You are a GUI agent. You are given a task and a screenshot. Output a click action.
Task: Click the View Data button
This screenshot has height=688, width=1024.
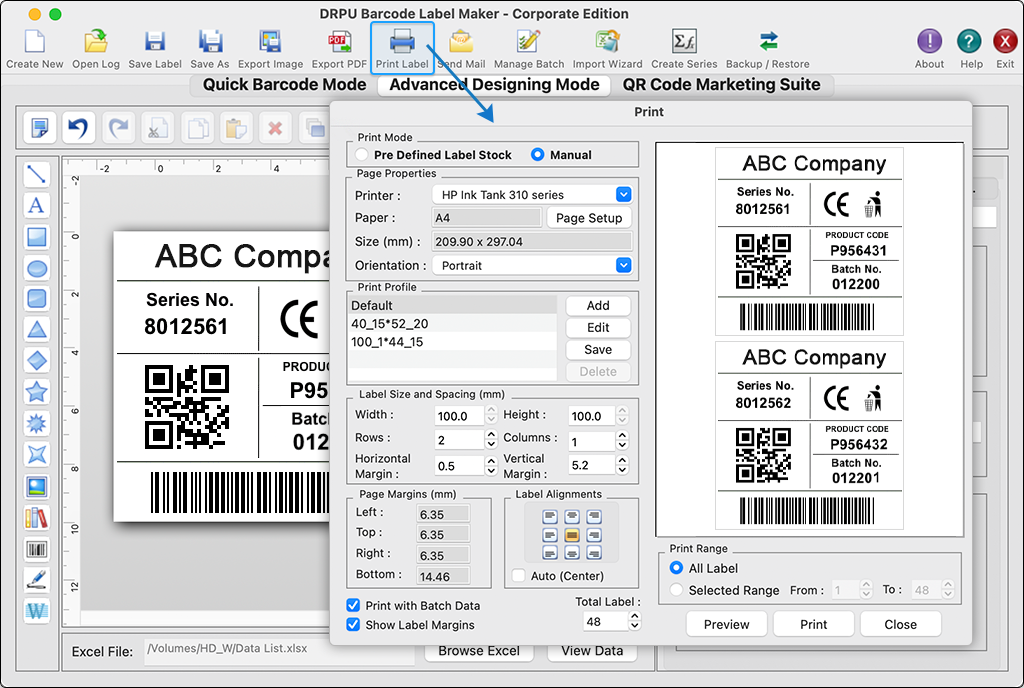coord(592,651)
